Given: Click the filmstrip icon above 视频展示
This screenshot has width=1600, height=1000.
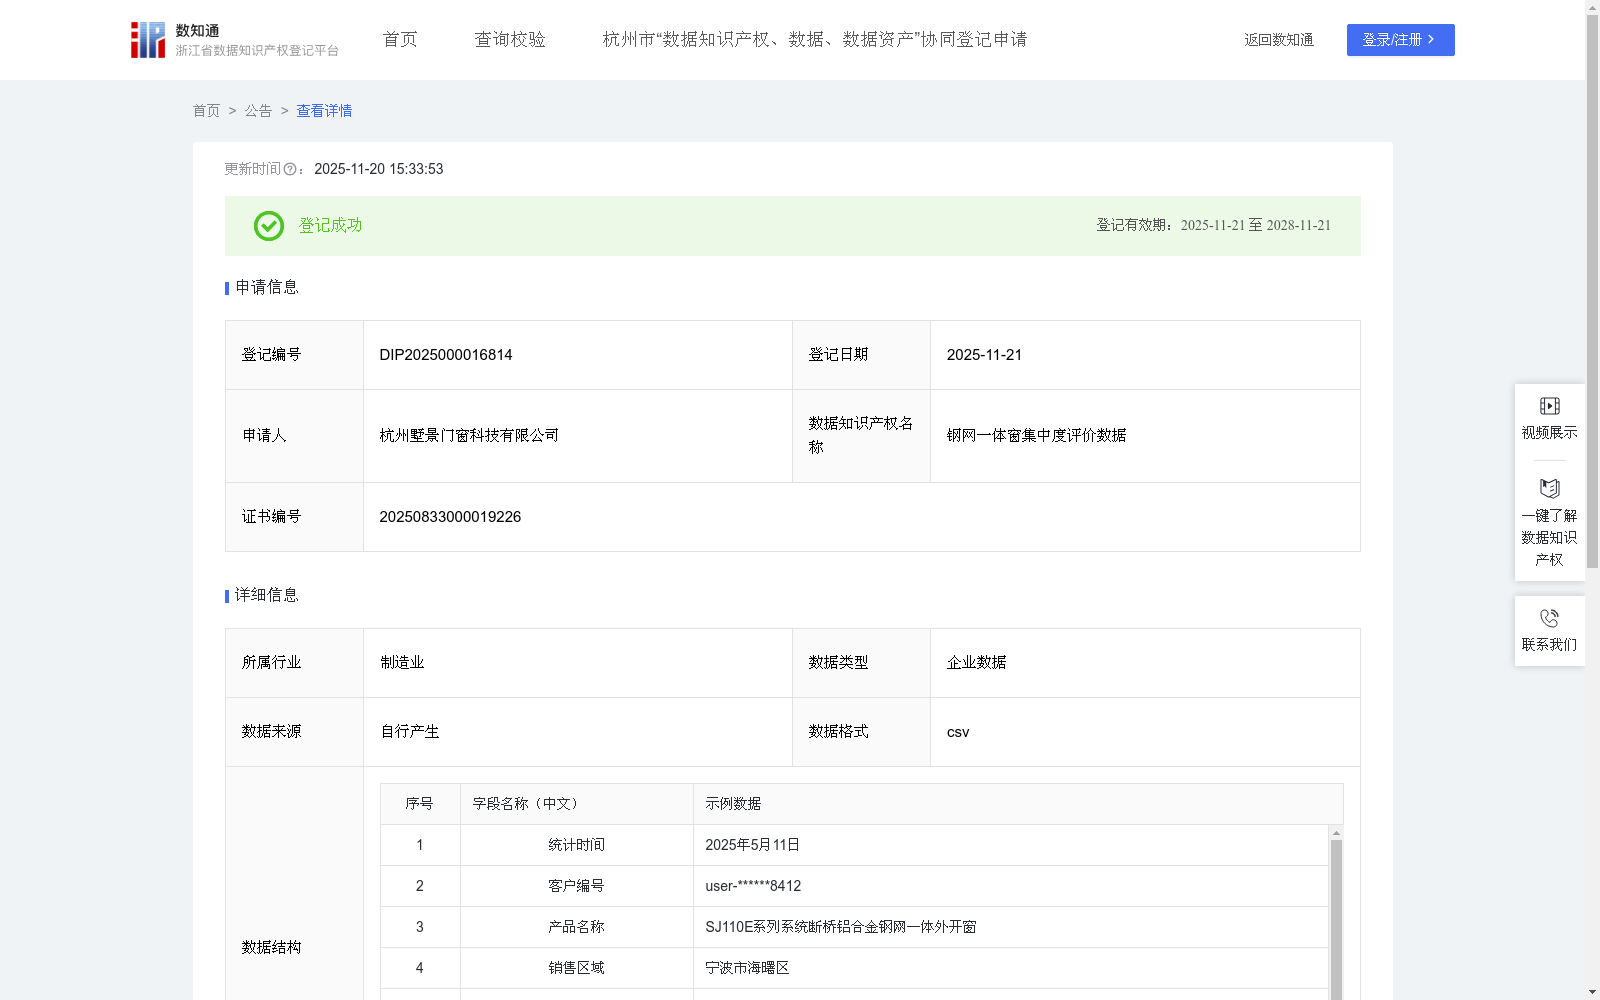Looking at the screenshot, I should click(x=1548, y=405).
